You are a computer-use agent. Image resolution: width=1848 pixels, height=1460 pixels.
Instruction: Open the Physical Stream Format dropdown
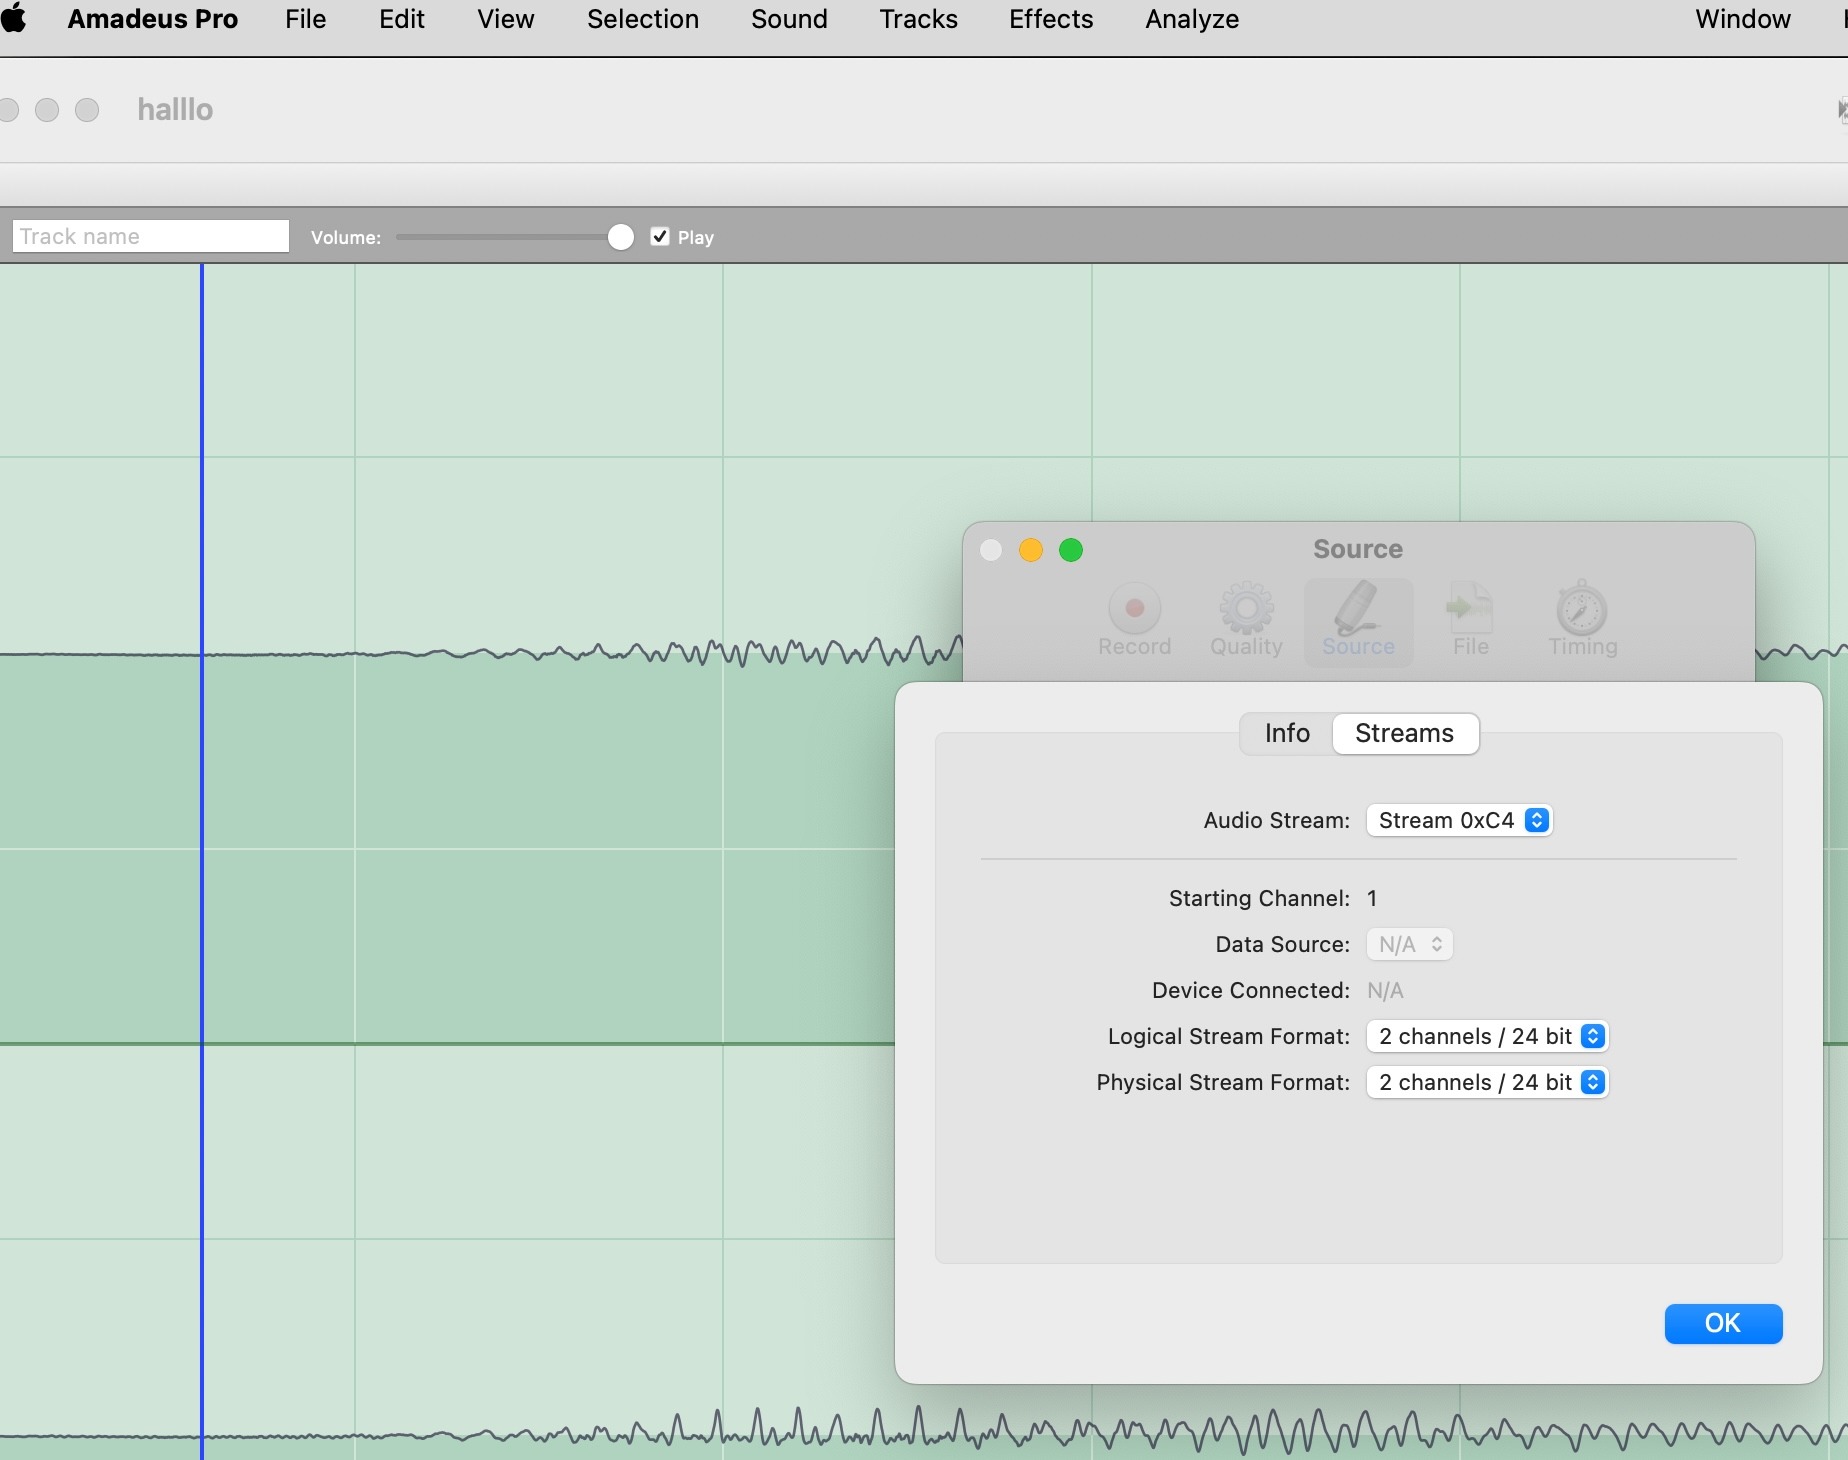click(x=1487, y=1082)
